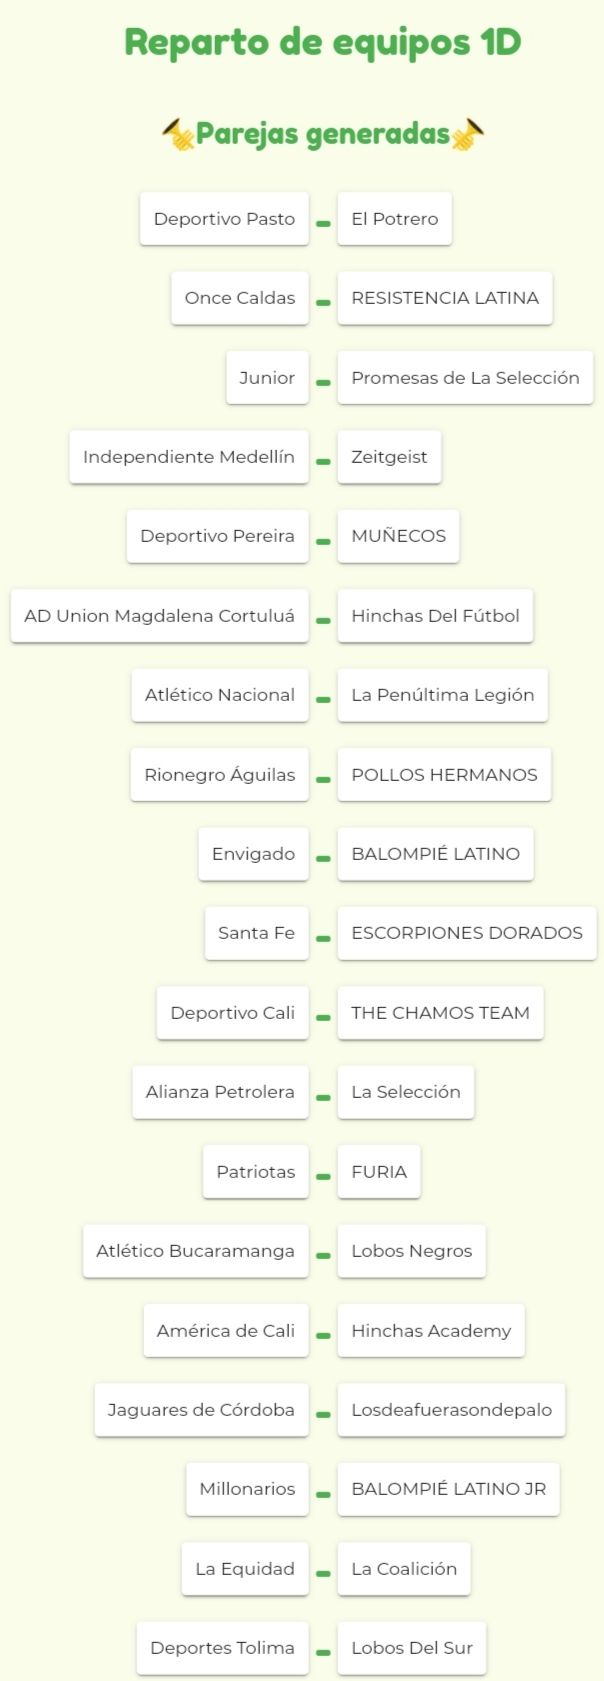This screenshot has height=1681, width=604.
Task: Select the FURIA chip
Action: click(x=379, y=1172)
